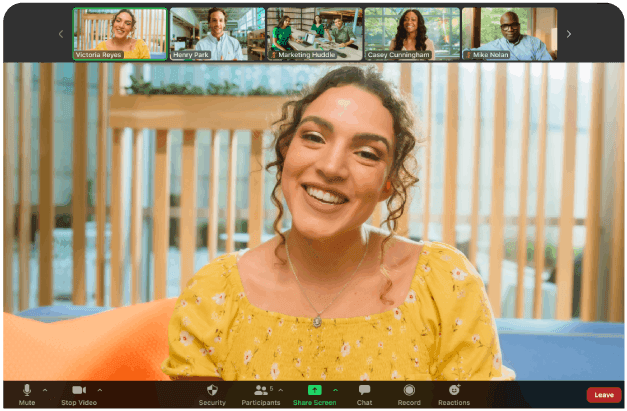Select Henry Park video thumbnail
This screenshot has width=627, height=411.
click(x=217, y=34)
